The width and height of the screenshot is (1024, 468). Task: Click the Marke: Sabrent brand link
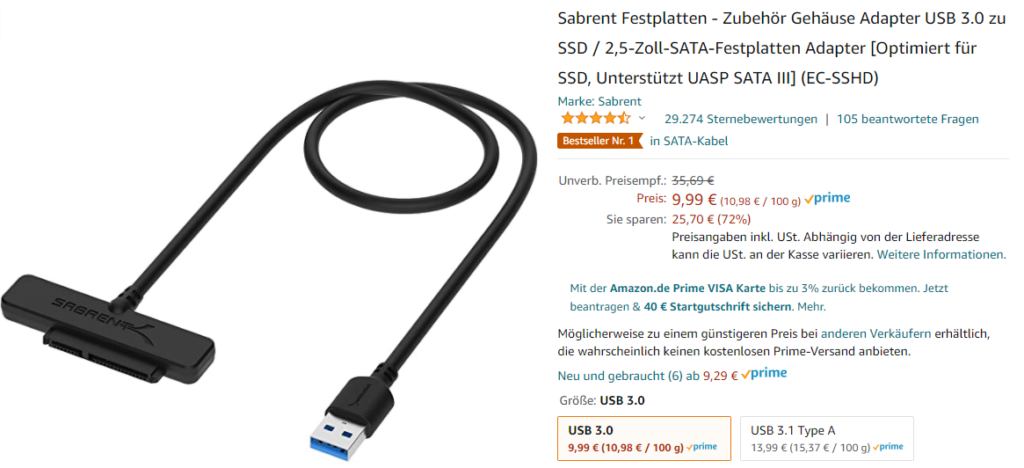(x=600, y=101)
